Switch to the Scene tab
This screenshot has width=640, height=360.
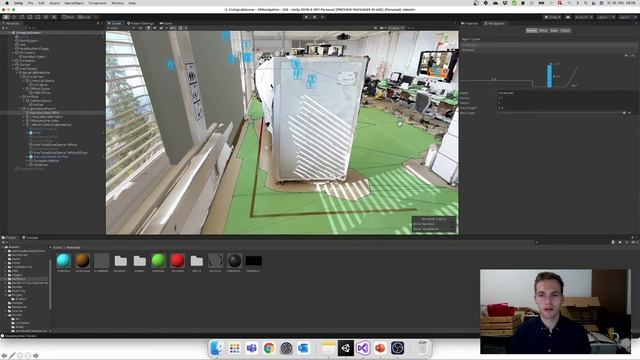(115, 23)
